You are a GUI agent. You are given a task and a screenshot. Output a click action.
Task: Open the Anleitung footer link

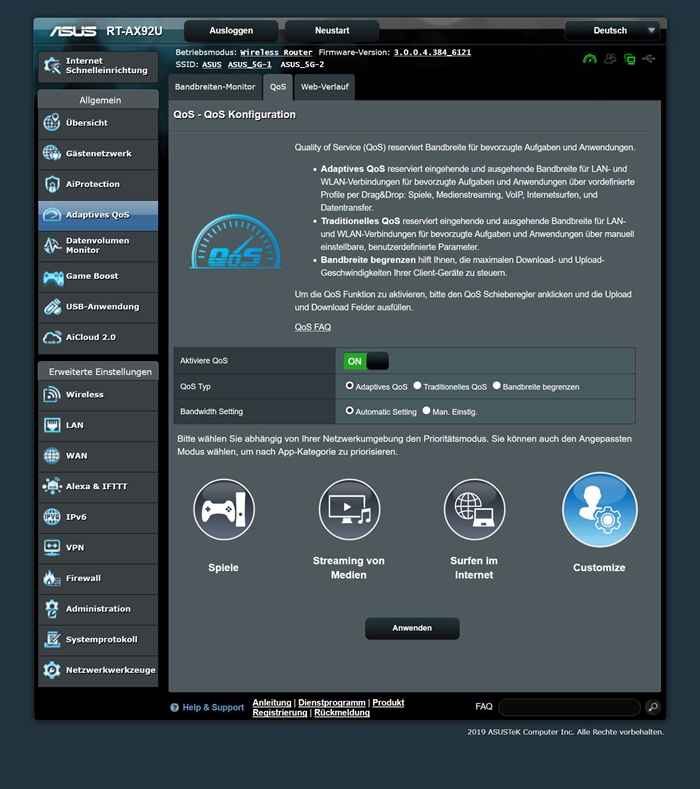click(272, 702)
